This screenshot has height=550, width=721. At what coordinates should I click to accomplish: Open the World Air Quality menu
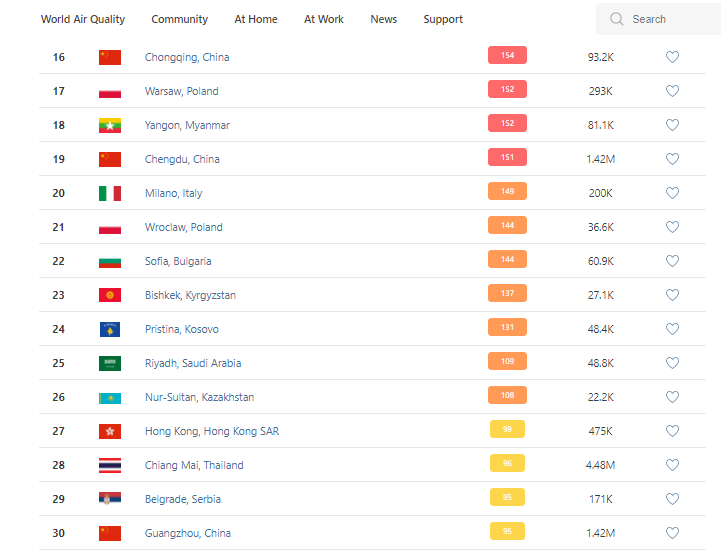pyautogui.click(x=83, y=19)
